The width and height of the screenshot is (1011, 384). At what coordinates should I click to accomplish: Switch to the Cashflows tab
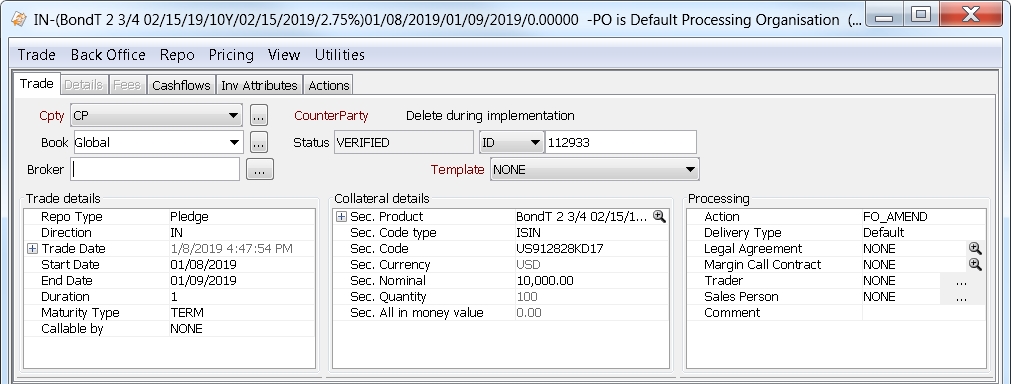click(x=181, y=85)
